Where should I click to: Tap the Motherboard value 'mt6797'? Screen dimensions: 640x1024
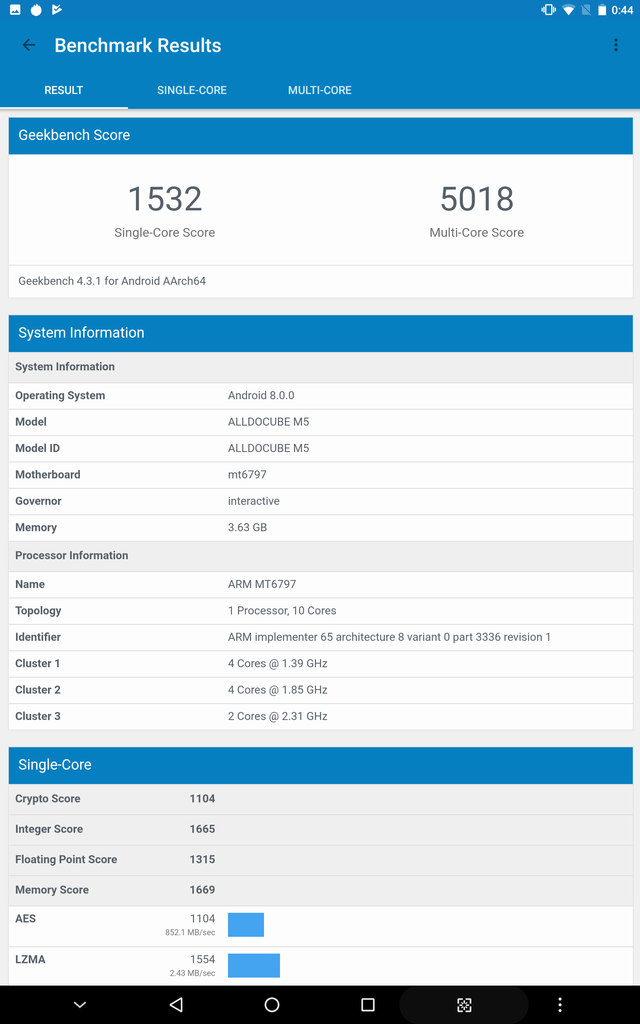click(247, 475)
